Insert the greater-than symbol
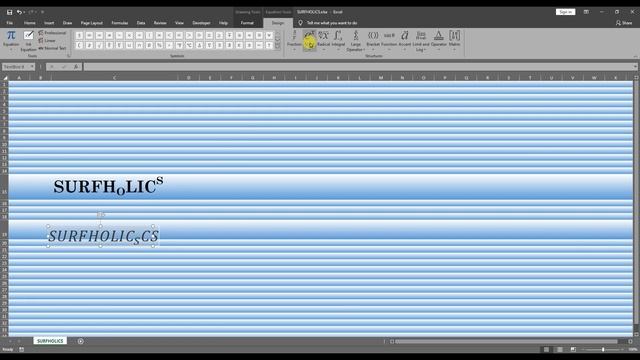Viewport: 640px width, 360px height. pos(189,36)
